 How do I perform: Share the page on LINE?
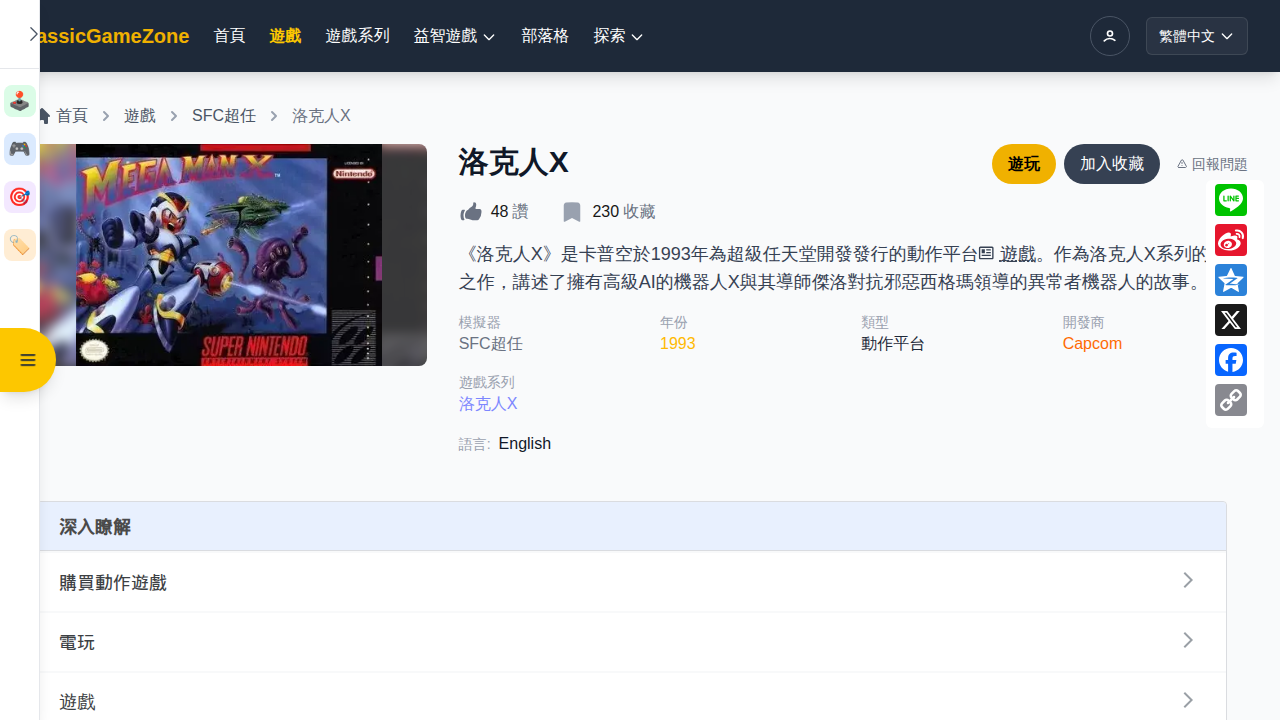1231,200
